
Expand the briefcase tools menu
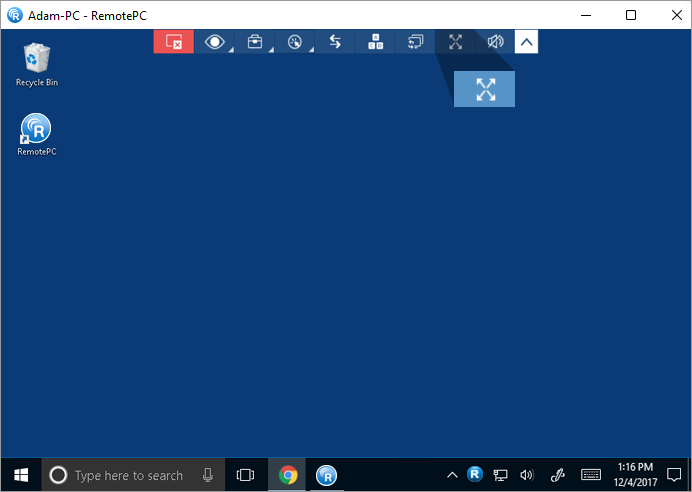pos(255,42)
